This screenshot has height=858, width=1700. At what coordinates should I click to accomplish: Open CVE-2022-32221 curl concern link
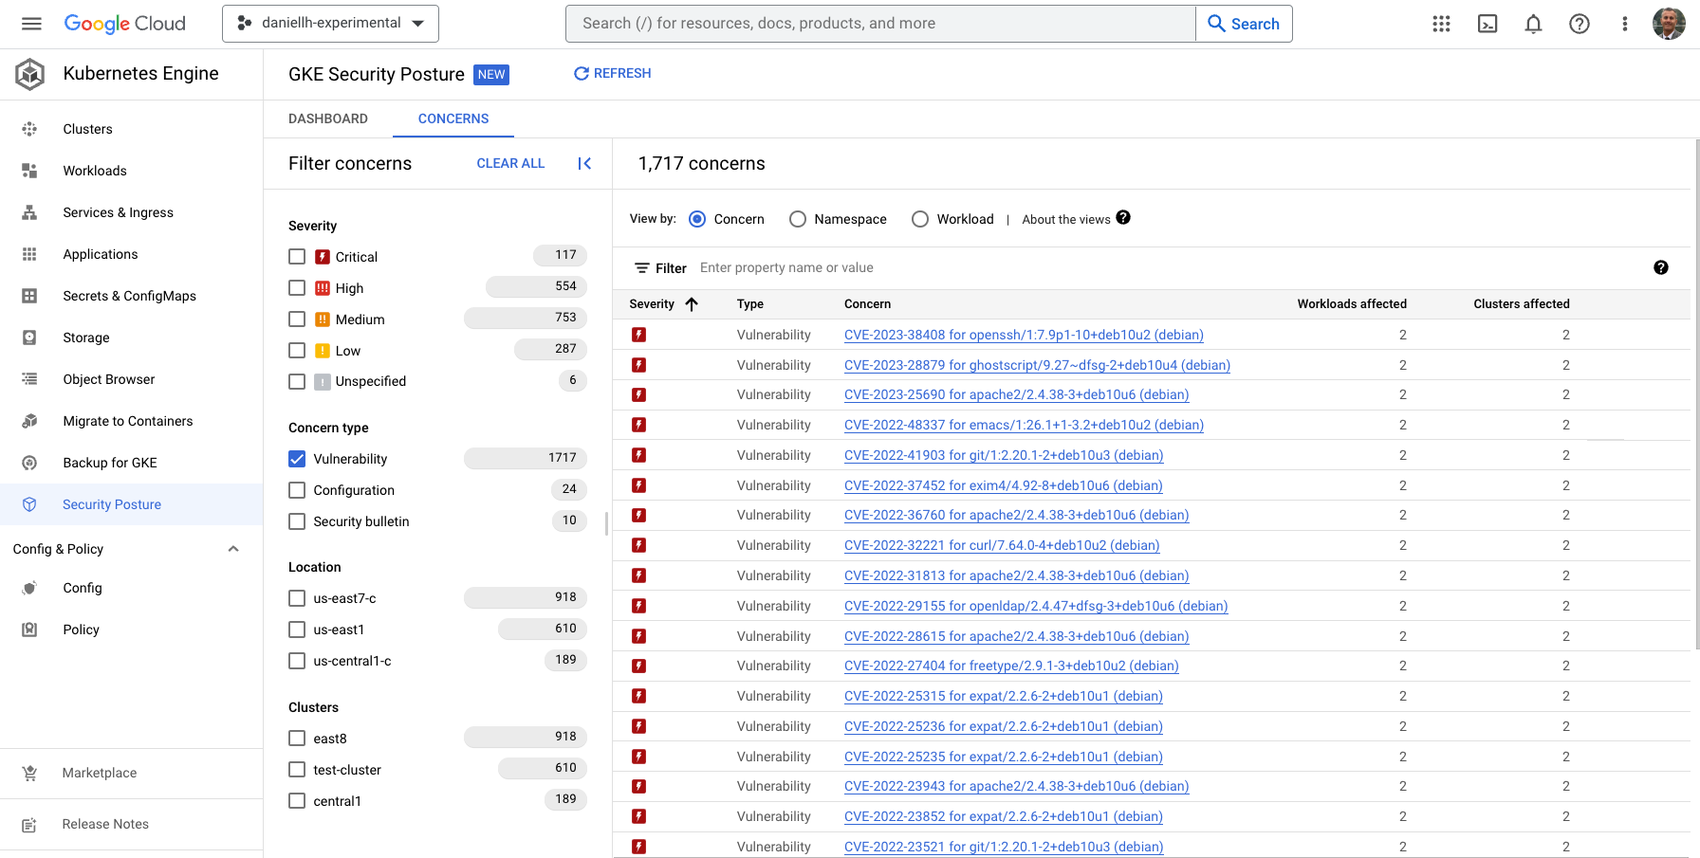tap(1001, 545)
